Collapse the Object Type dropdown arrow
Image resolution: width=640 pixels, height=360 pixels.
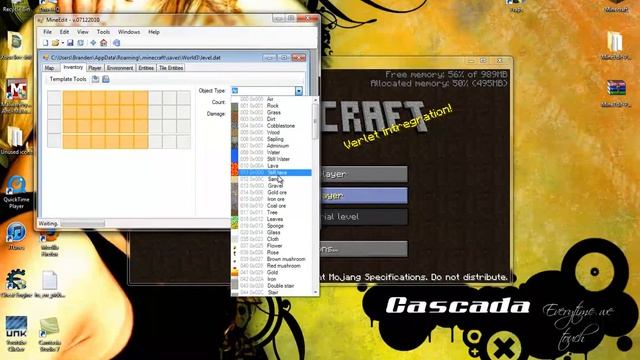tap(299, 91)
